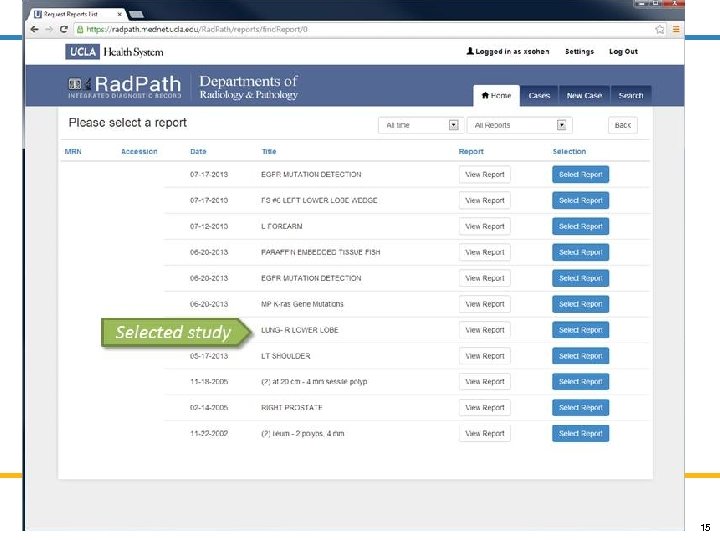The width and height of the screenshot is (720, 540).
Task: Select Report for LT SHOULDER
Action: (x=580, y=356)
